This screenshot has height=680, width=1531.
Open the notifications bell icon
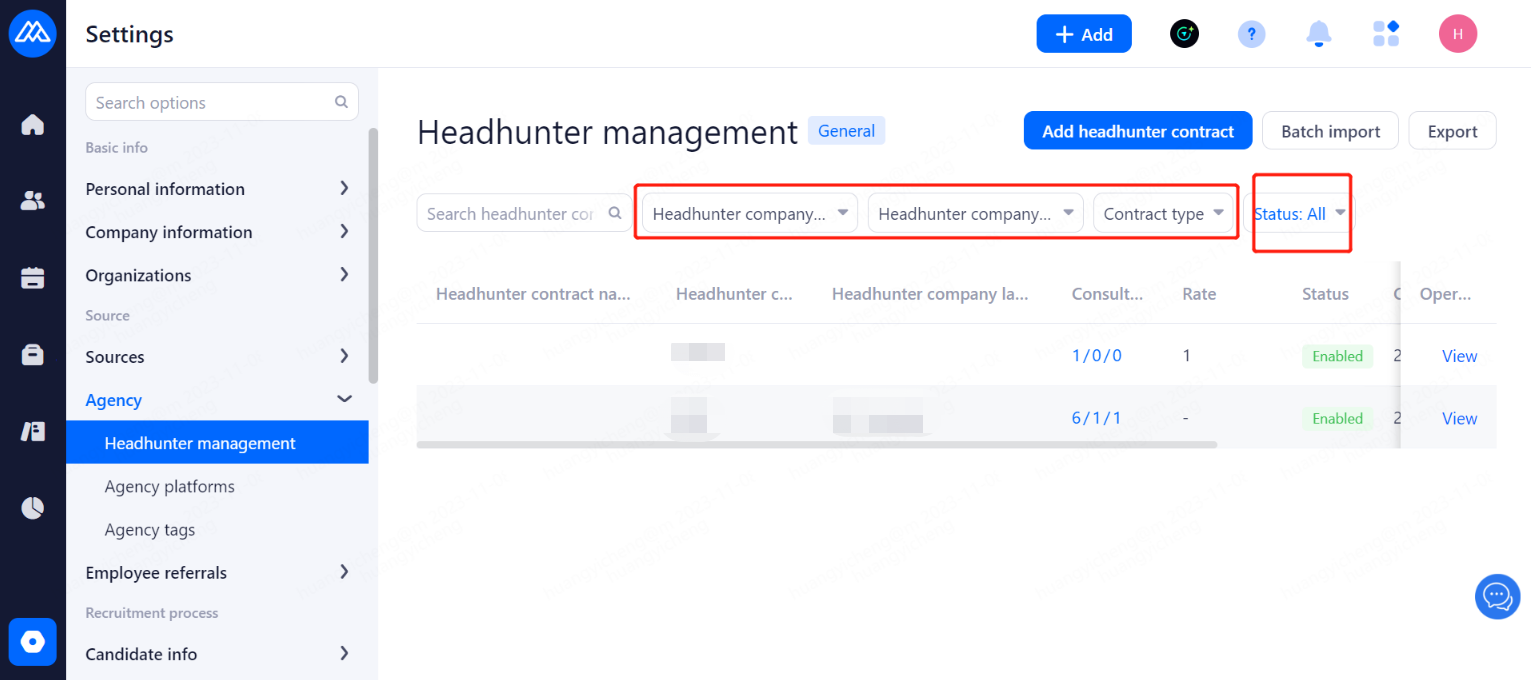tap(1319, 34)
